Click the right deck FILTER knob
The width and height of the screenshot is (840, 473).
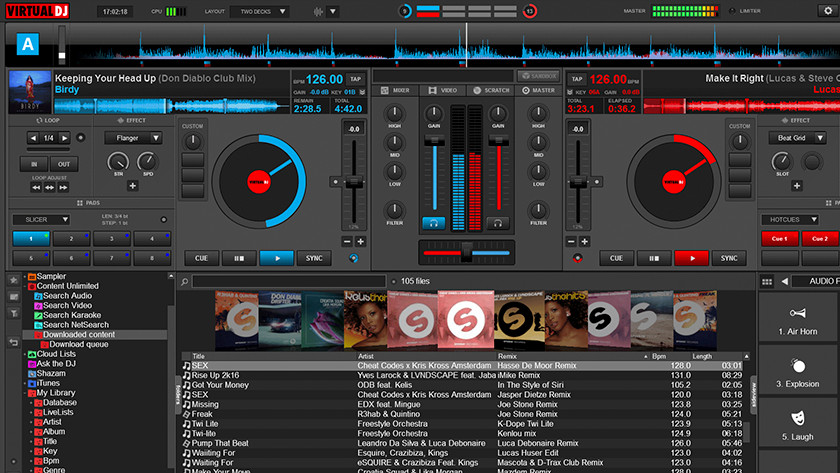tap(538, 211)
